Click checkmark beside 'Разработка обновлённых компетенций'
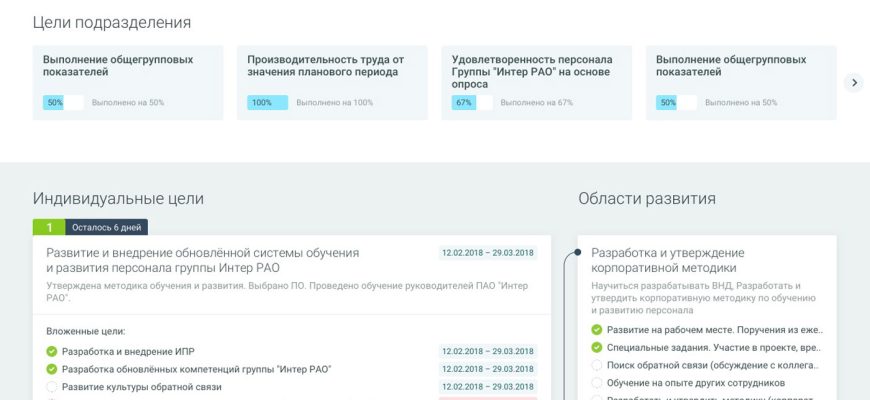 52,369
